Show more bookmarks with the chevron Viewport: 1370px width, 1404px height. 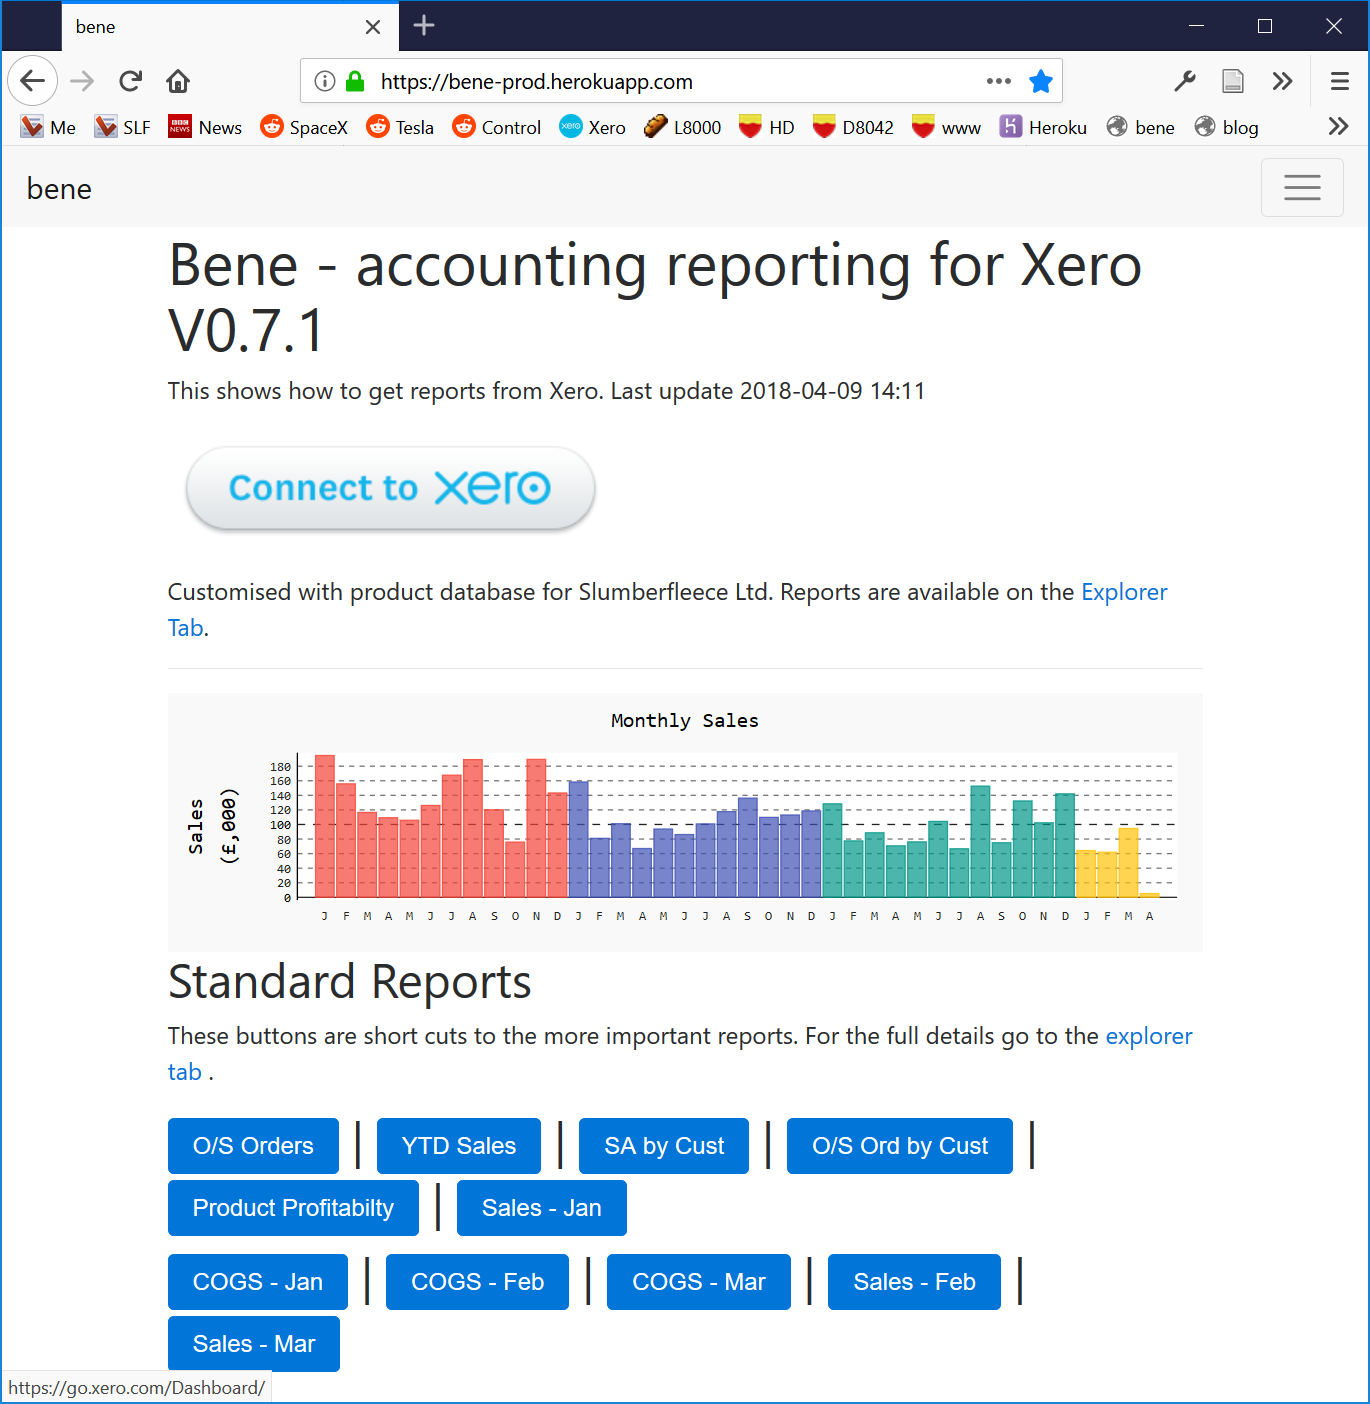[x=1338, y=126]
